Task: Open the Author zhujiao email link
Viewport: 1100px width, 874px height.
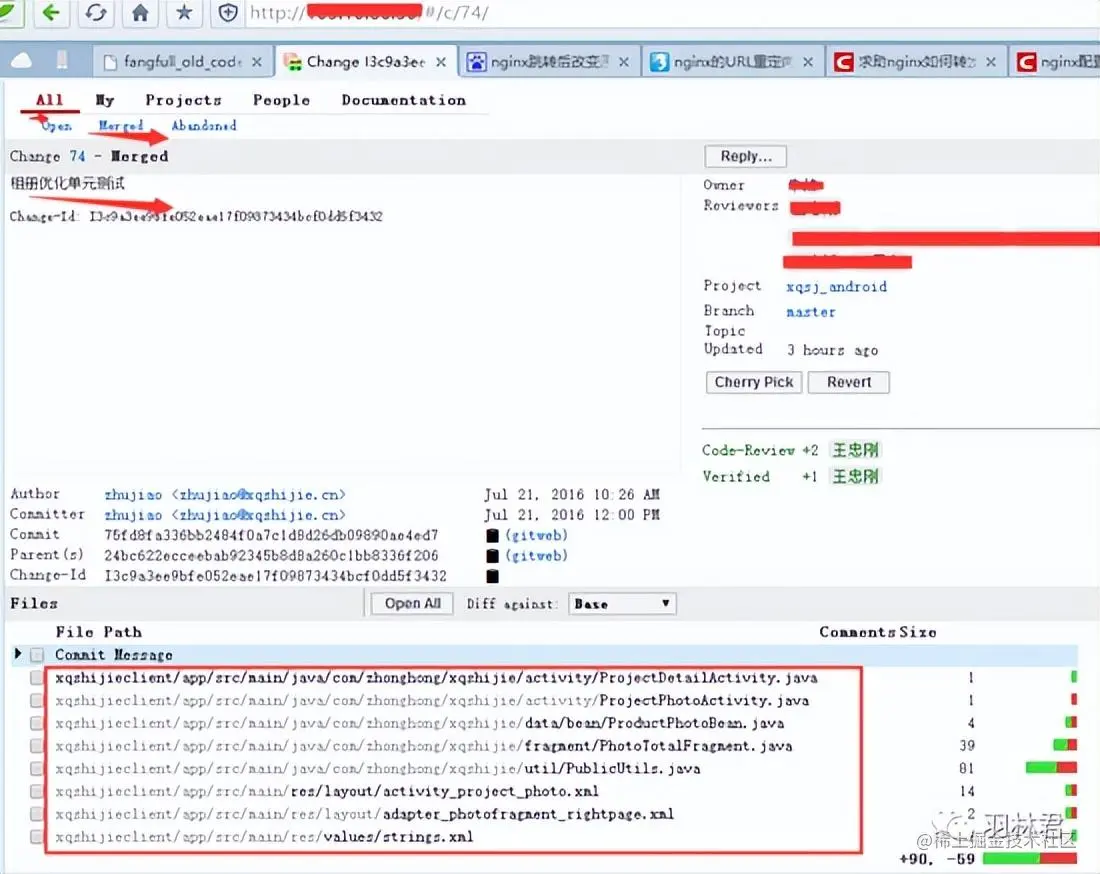Action: tap(224, 495)
